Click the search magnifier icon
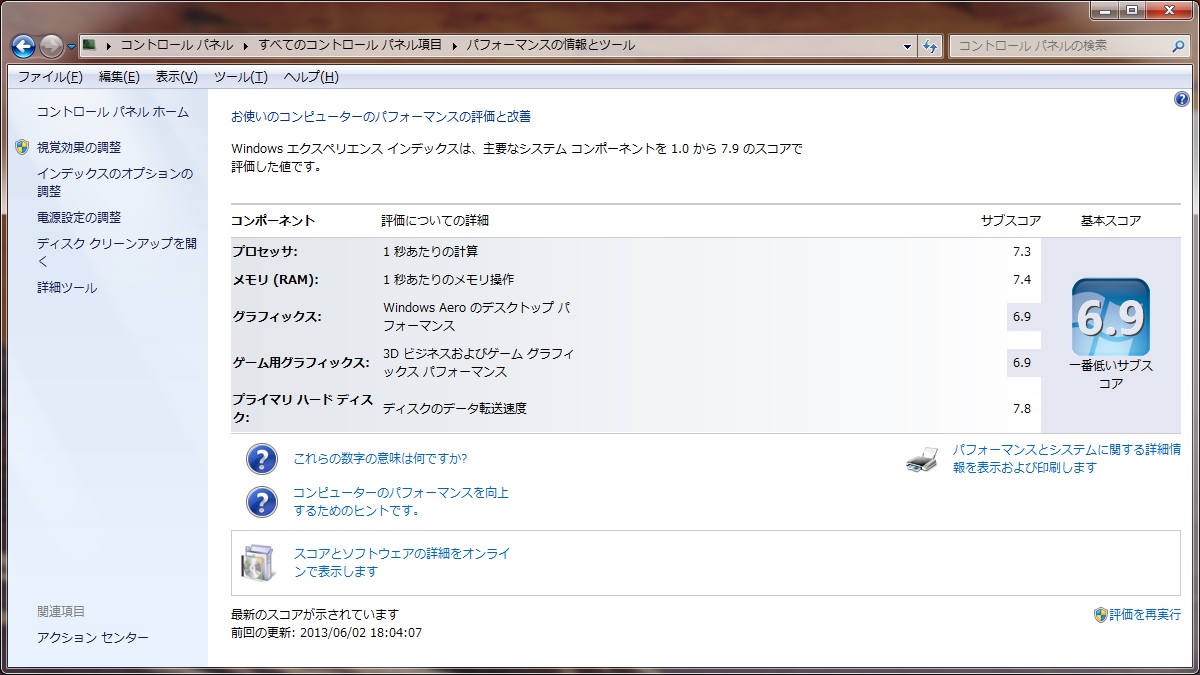 pos(1178,46)
